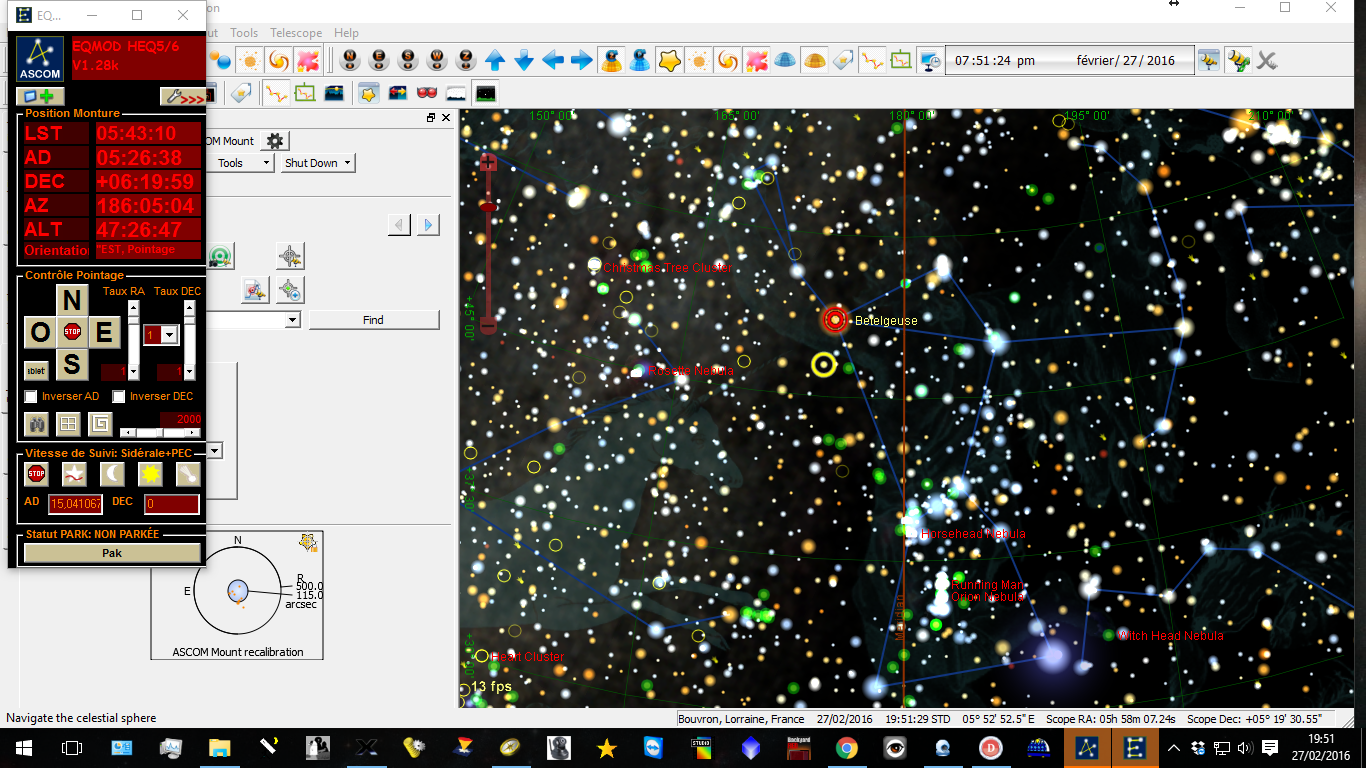
Task: Click the Taux DEC vertical slider
Action: [189, 338]
